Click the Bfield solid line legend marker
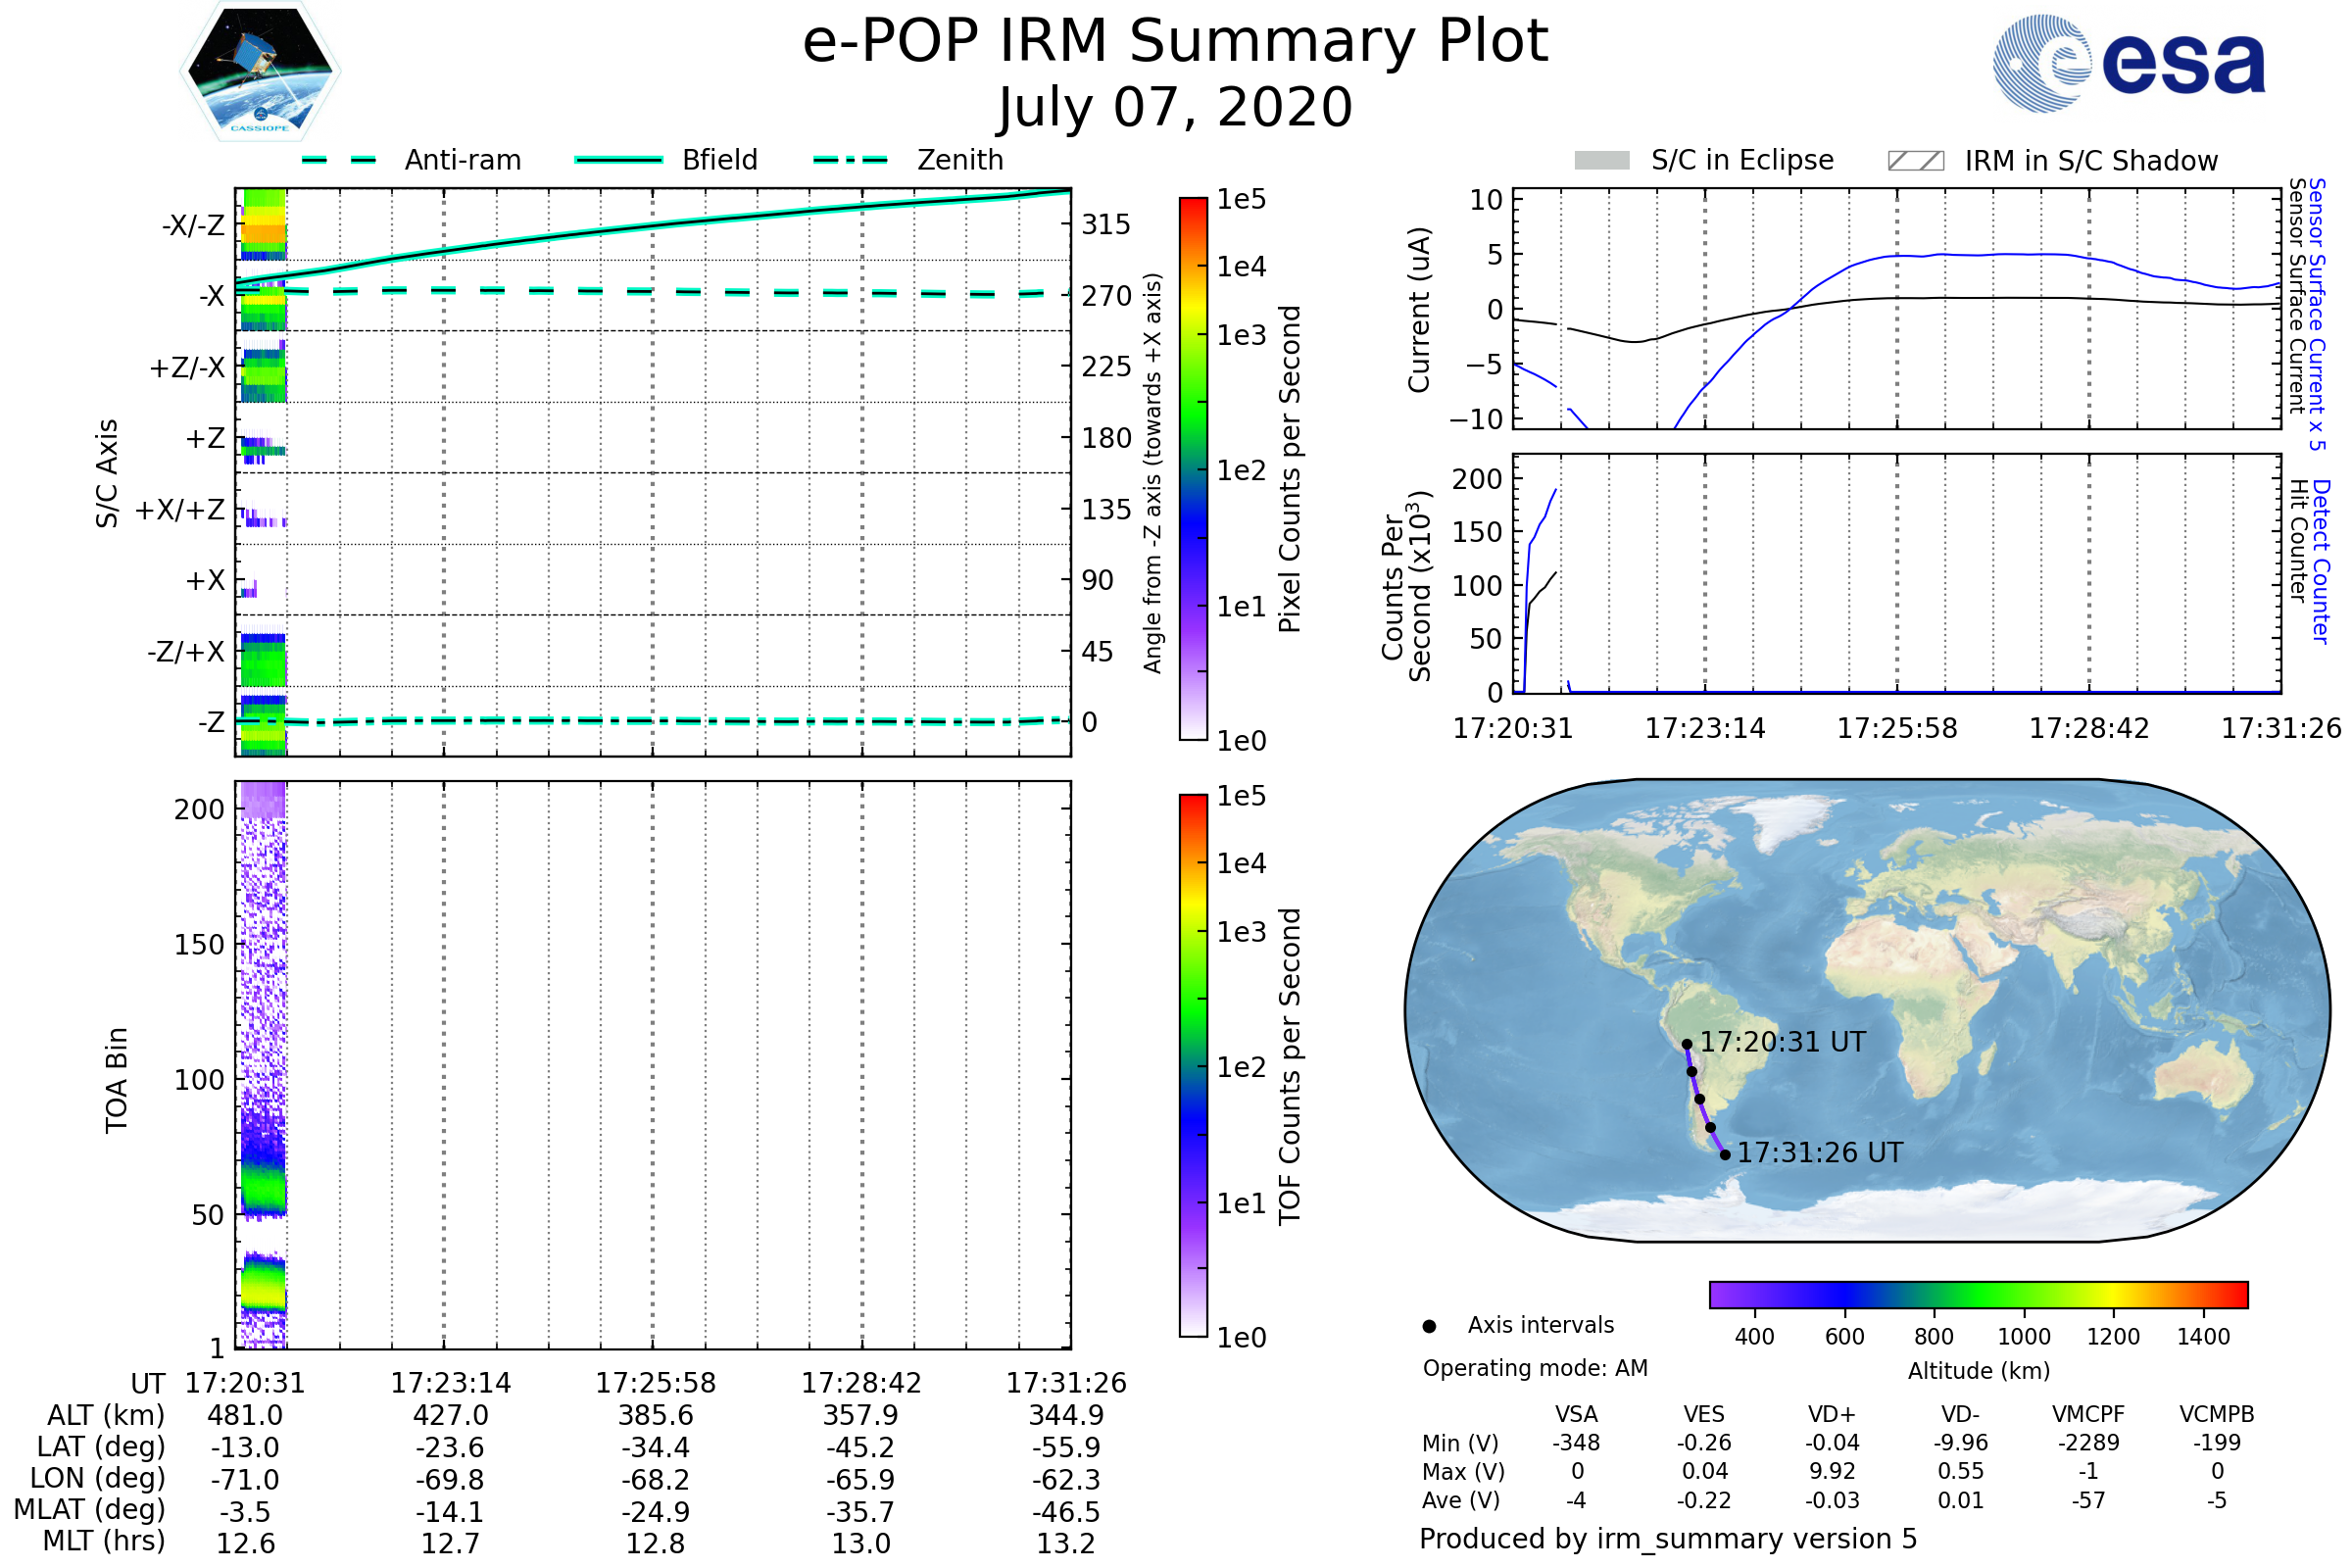The height and width of the screenshot is (1568, 2352). click(x=618, y=160)
